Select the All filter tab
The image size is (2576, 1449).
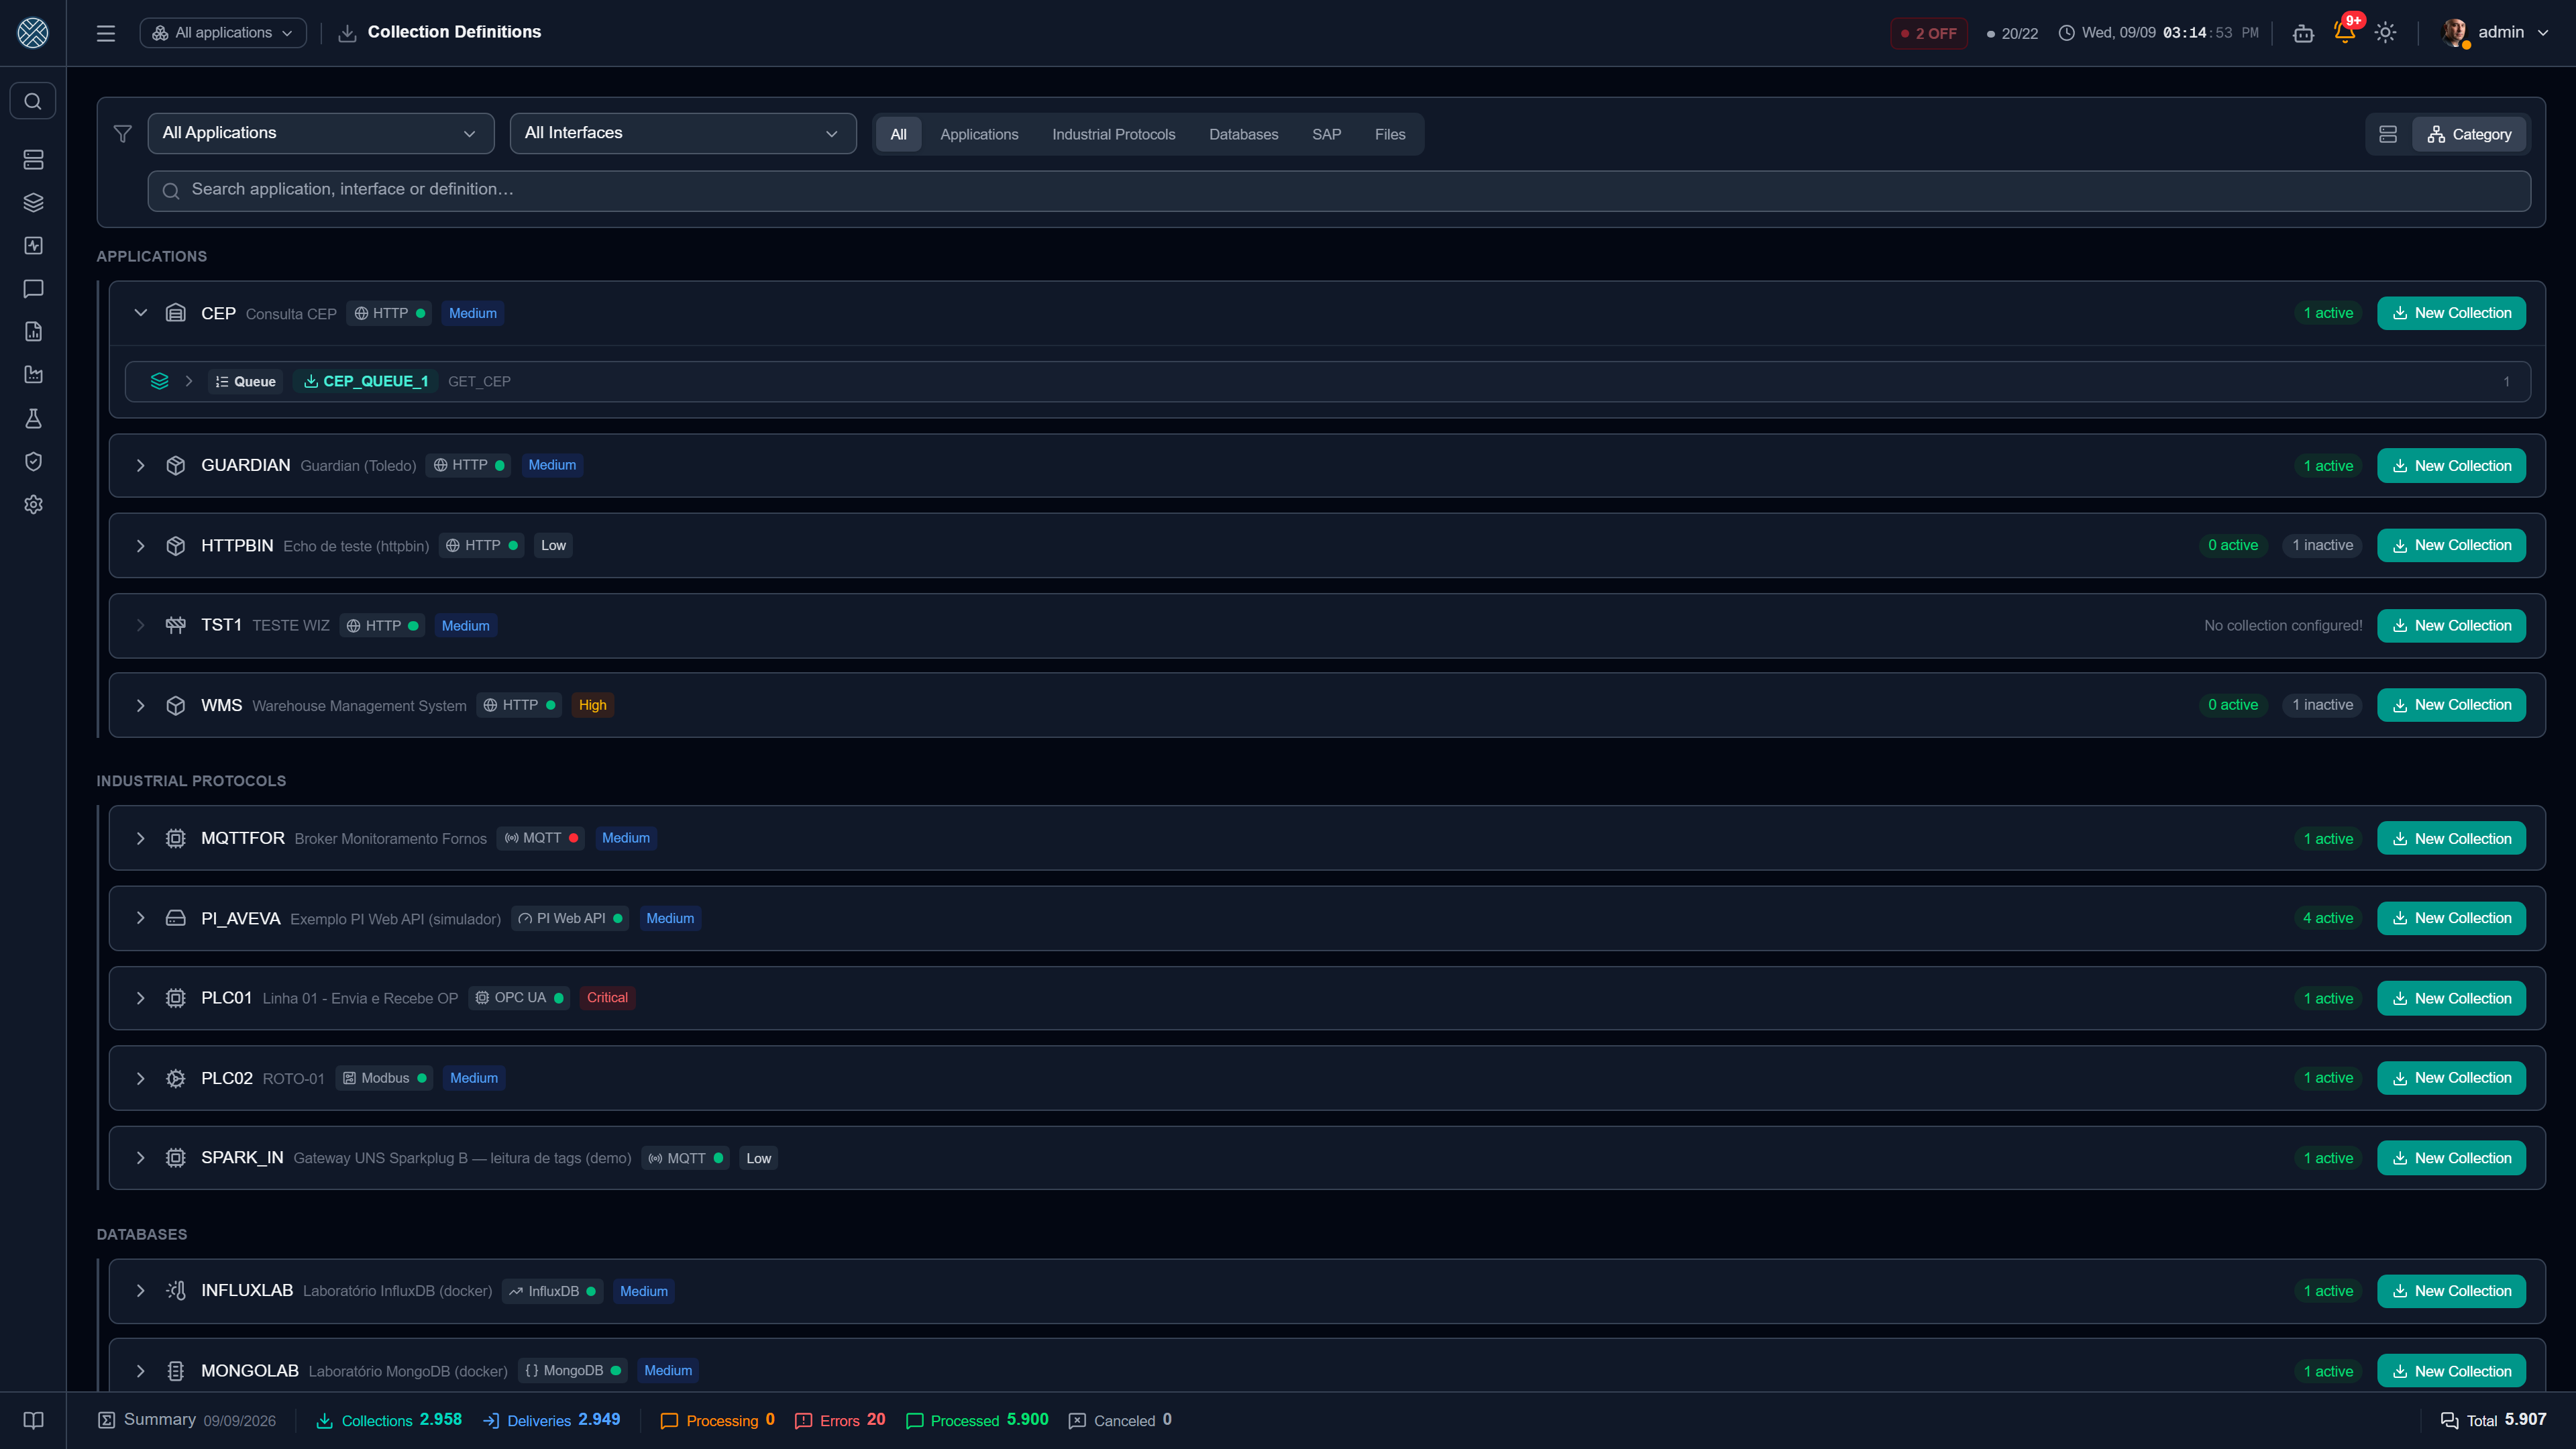point(899,134)
